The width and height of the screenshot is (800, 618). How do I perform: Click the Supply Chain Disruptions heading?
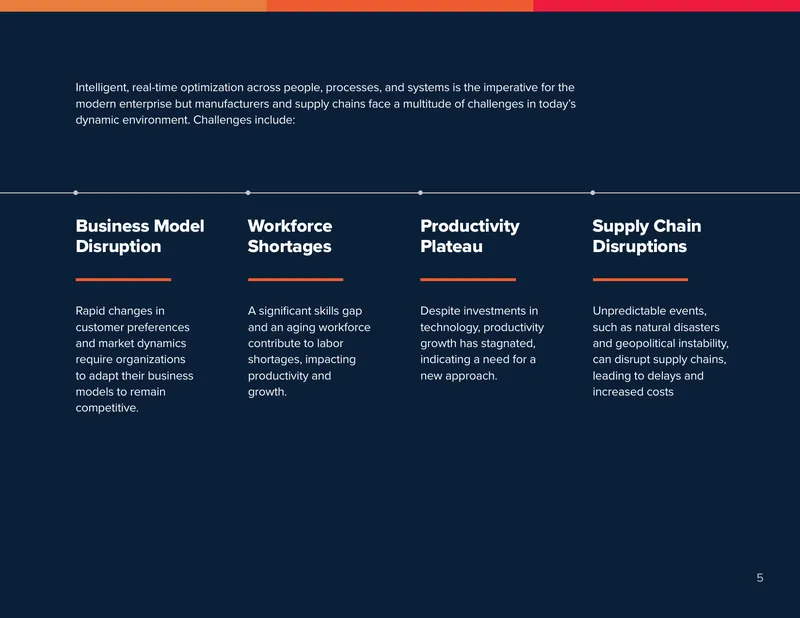point(646,236)
